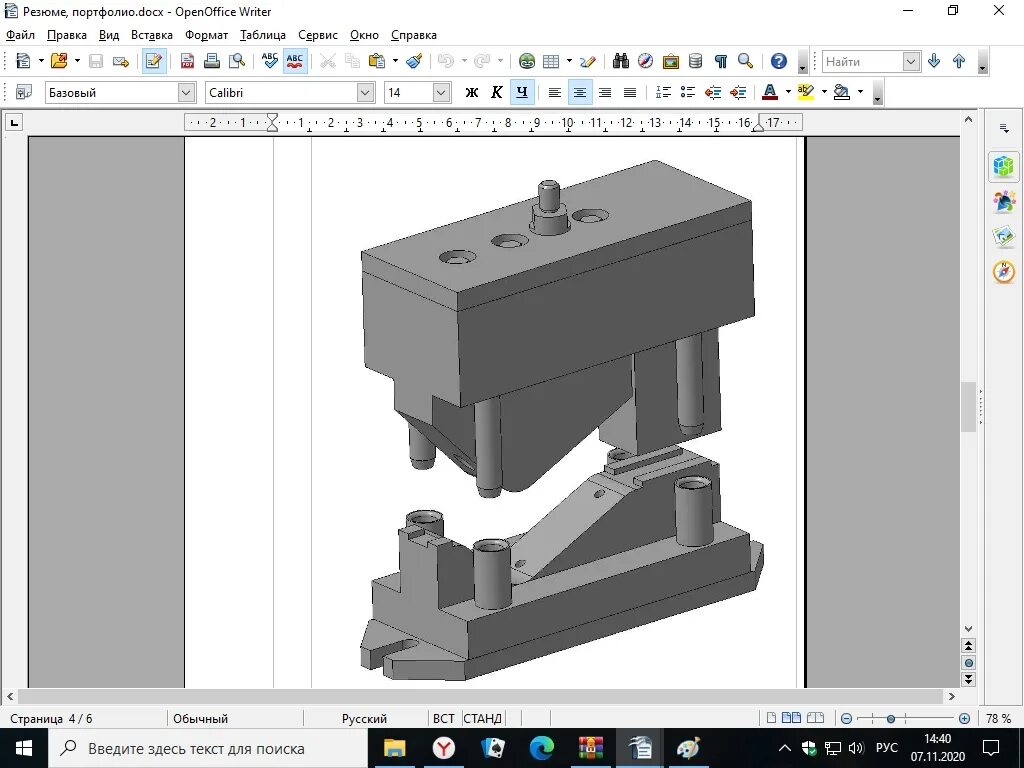Toggle bulleted list
The height and width of the screenshot is (768, 1024).
688,93
